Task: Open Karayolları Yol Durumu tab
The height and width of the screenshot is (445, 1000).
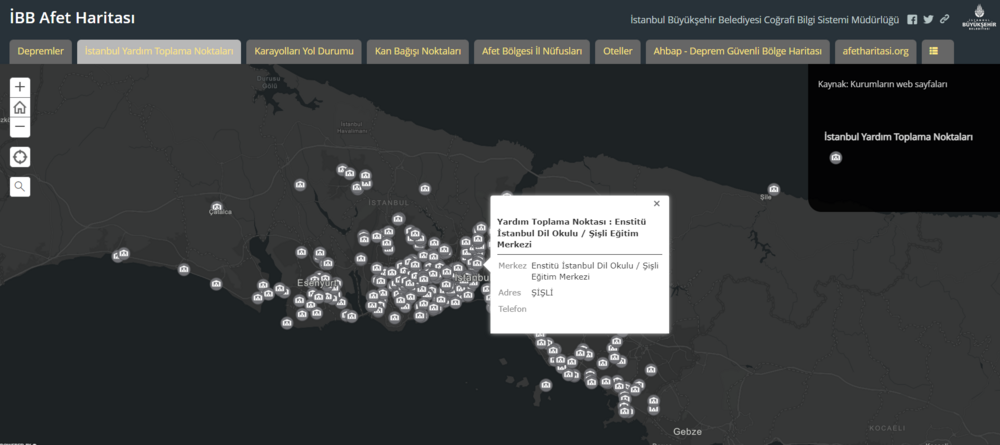Action: coord(305,51)
